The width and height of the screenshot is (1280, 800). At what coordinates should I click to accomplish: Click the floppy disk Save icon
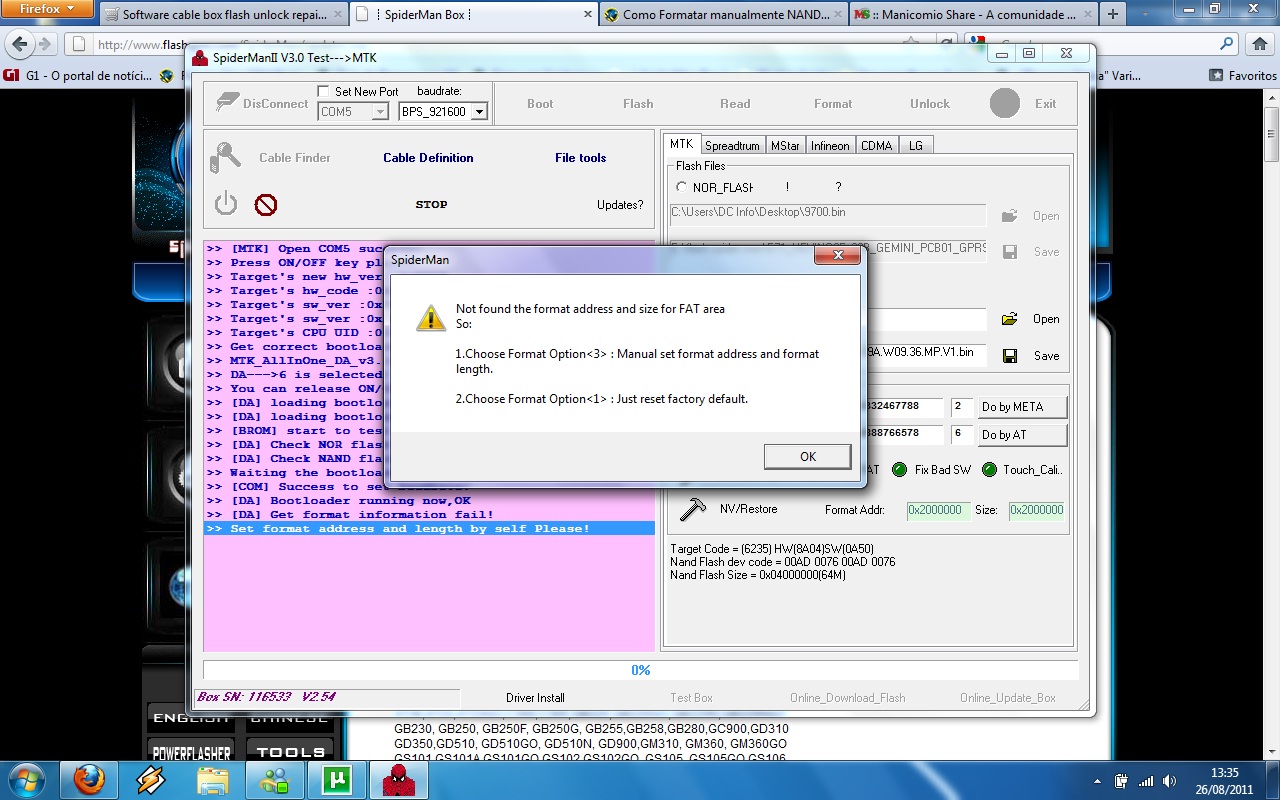pos(1010,356)
